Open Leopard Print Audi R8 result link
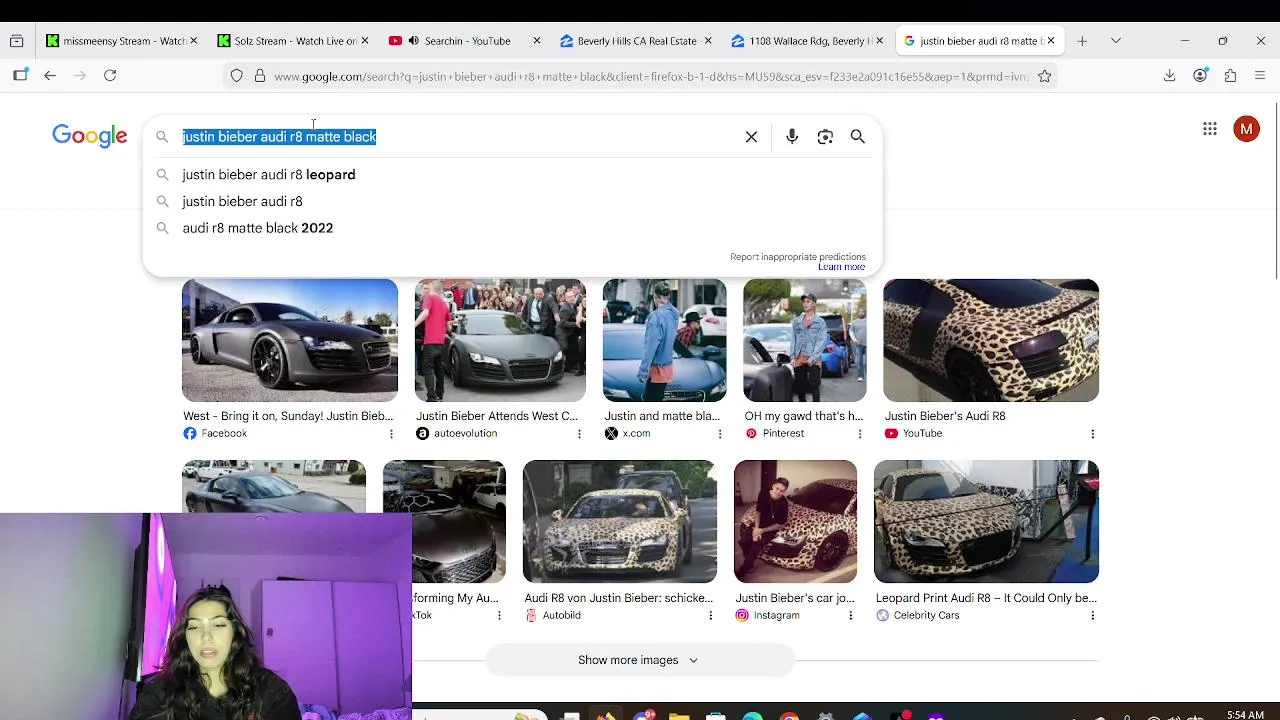Screen dimensions: 1280x720 click(986, 598)
